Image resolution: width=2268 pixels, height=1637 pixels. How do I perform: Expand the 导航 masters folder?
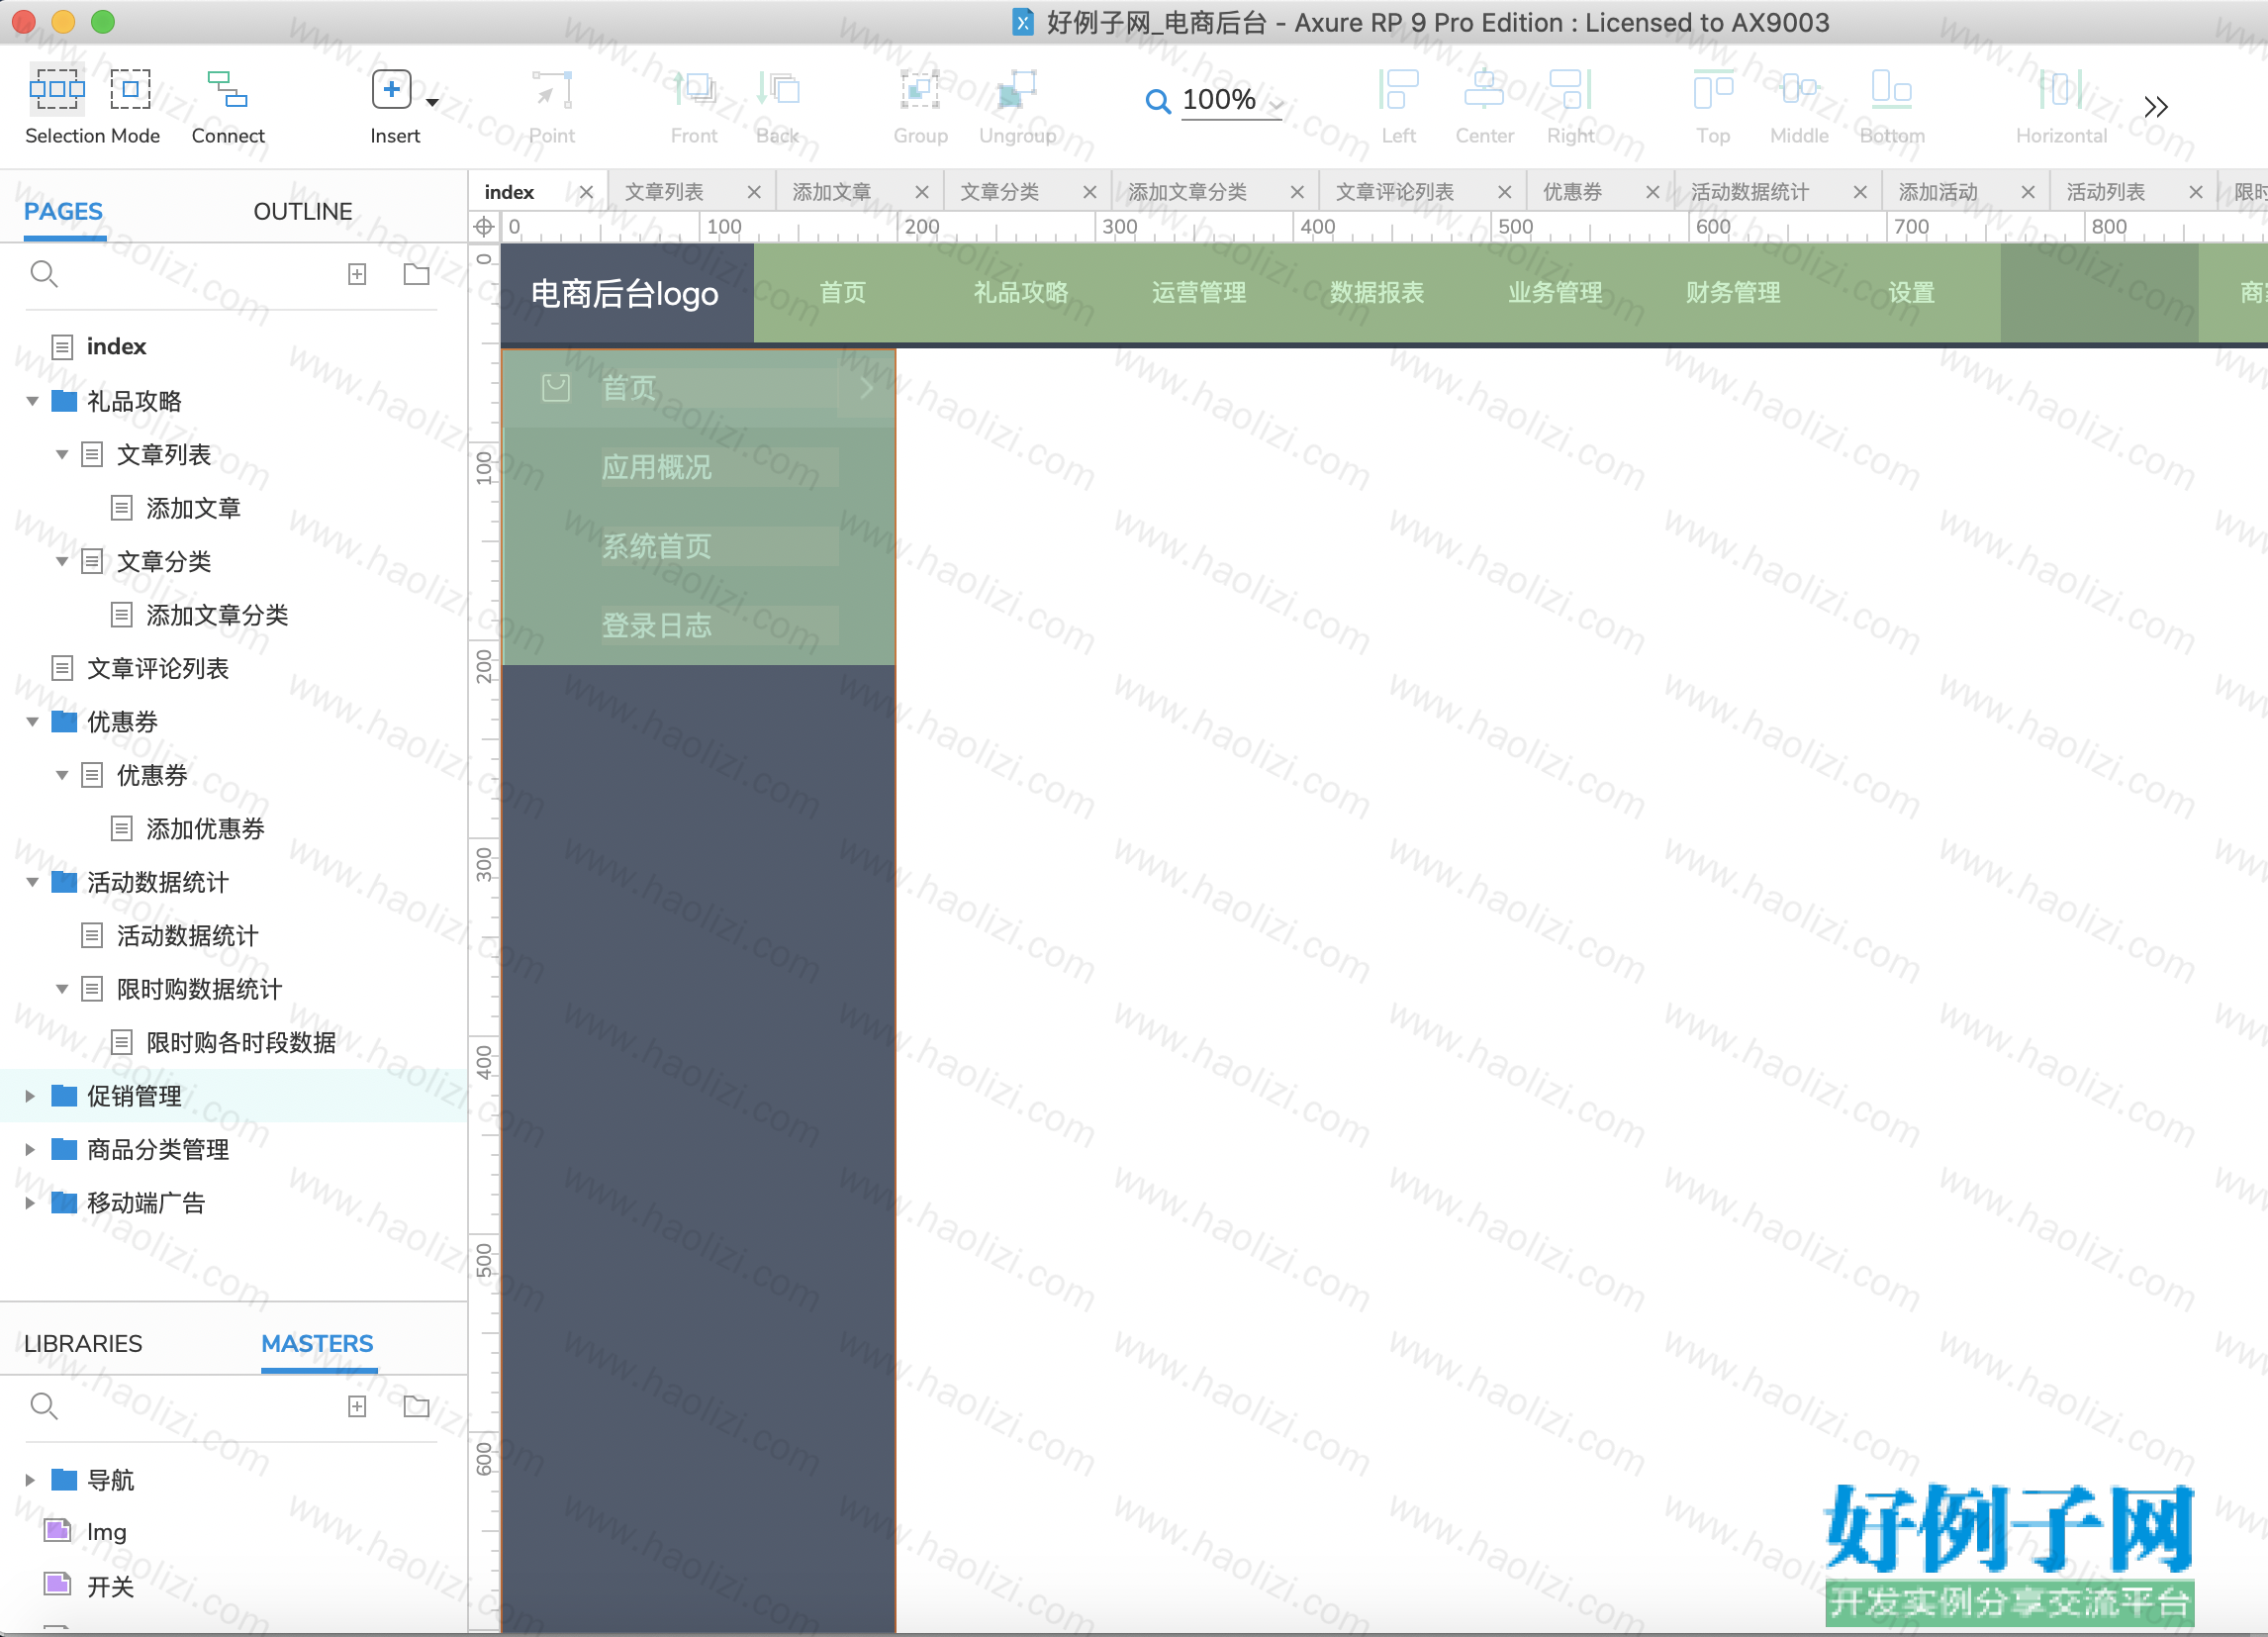click(30, 1480)
